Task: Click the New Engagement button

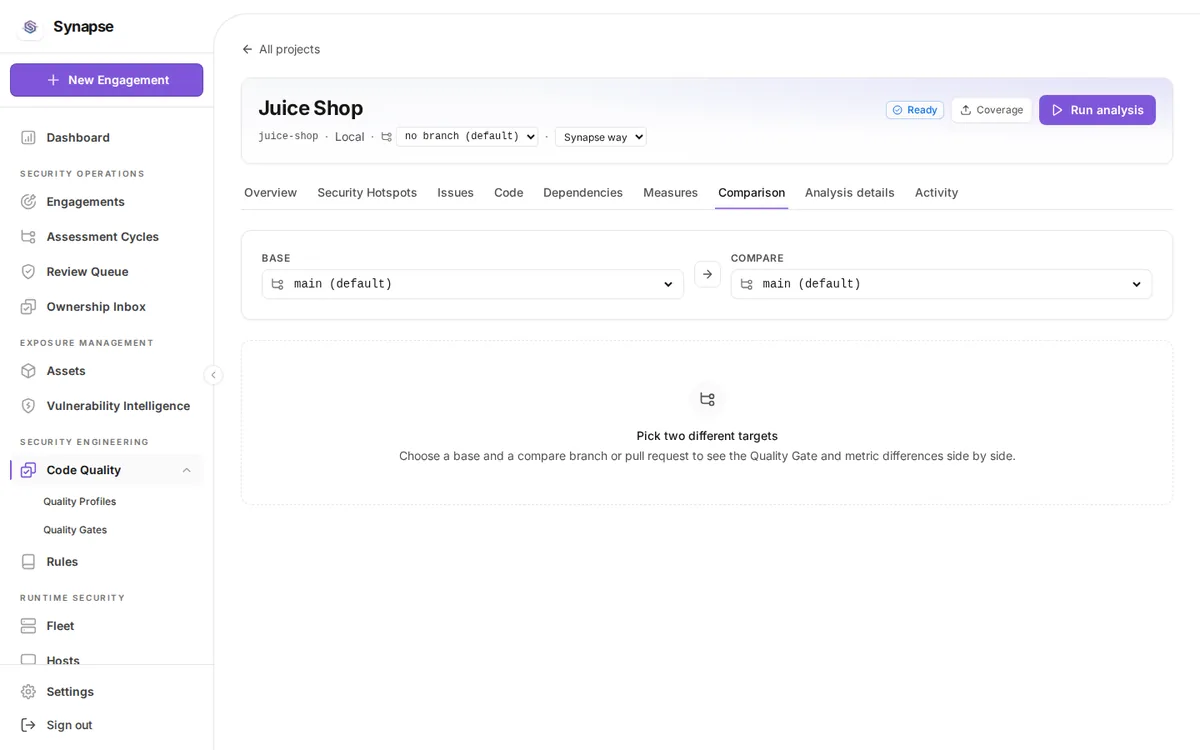Action: pyautogui.click(x=107, y=80)
